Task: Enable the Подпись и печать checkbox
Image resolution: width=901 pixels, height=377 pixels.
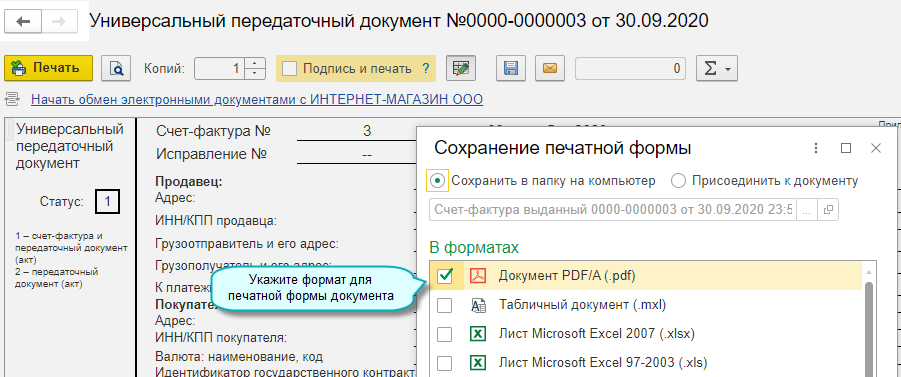Action: [x=290, y=68]
